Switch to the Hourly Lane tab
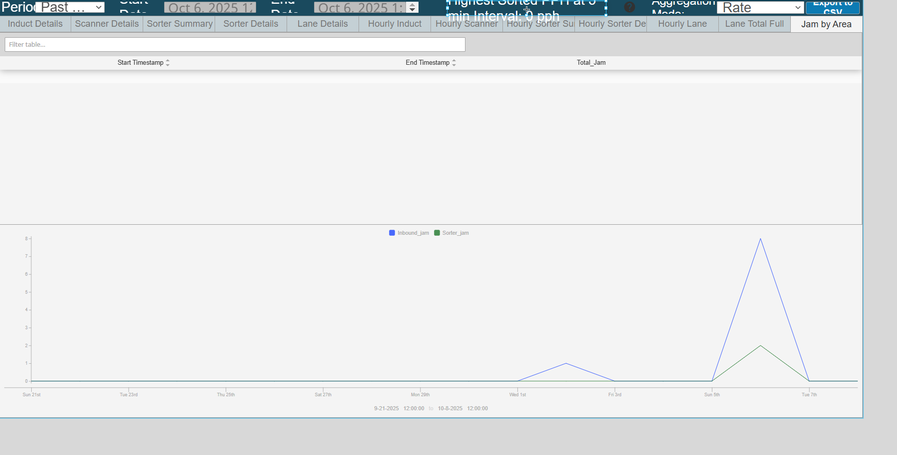This screenshot has width=897, height=455. click(683, 24)
